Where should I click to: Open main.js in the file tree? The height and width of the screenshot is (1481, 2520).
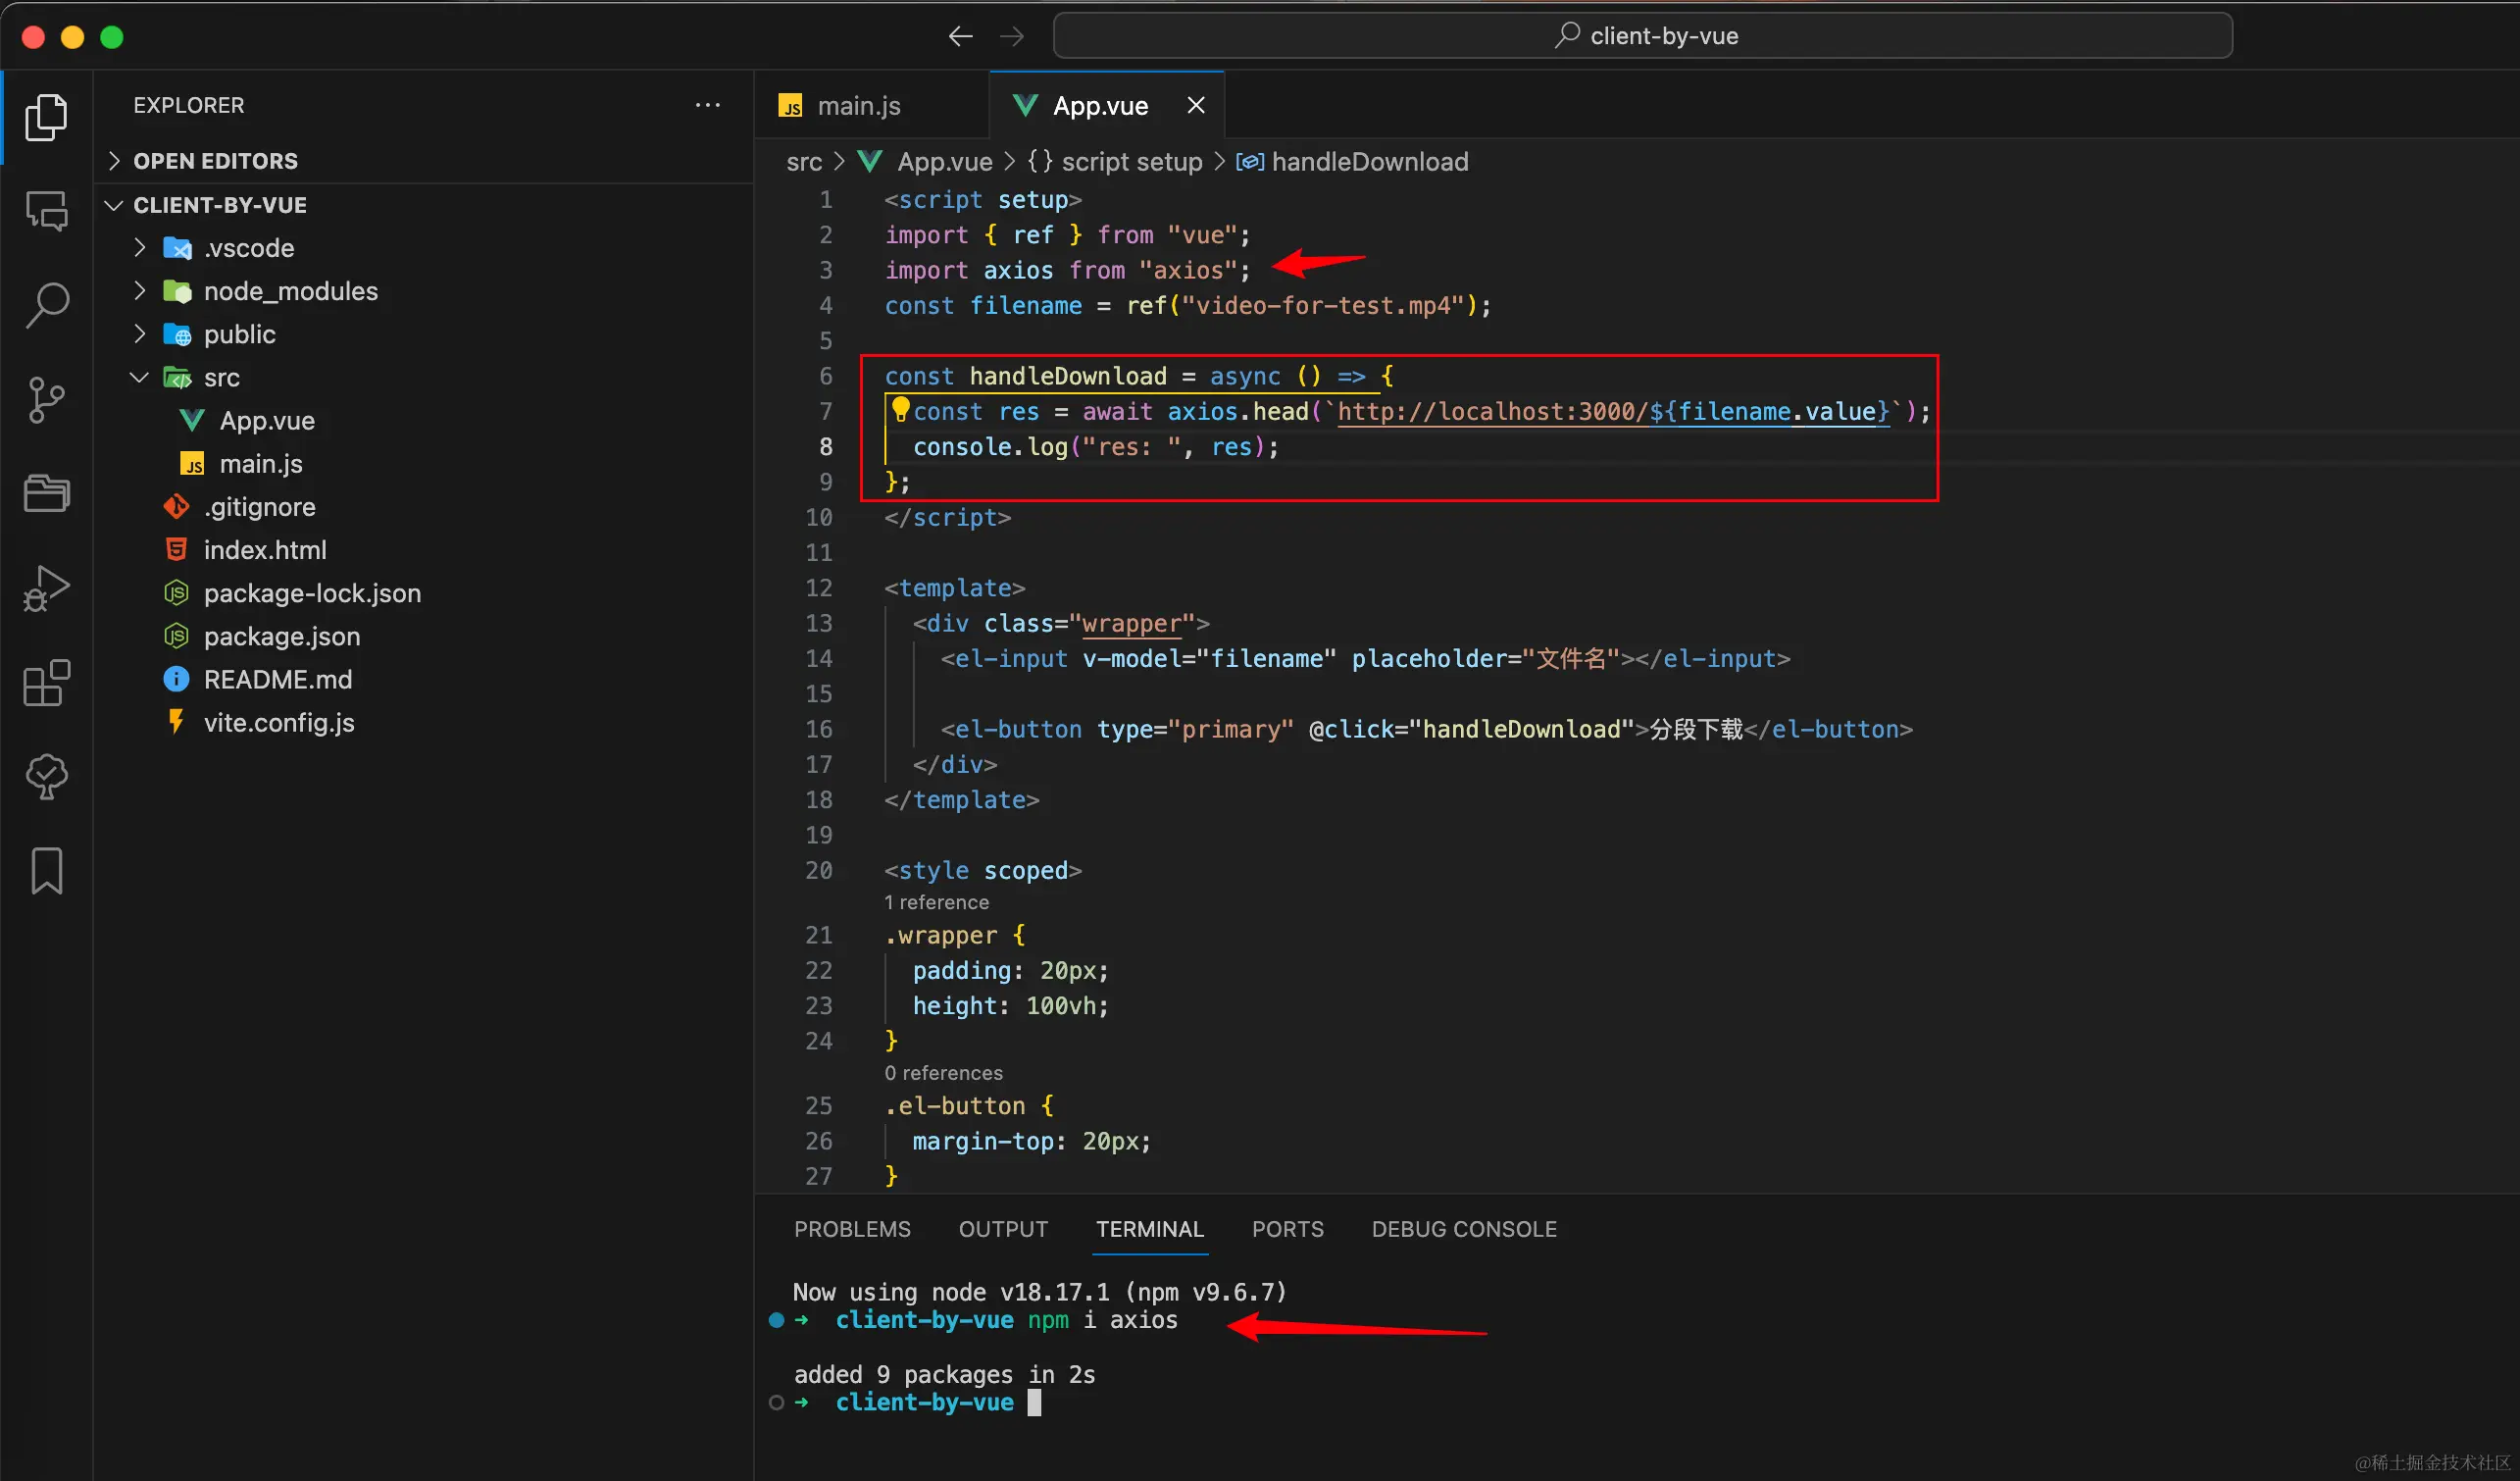pos(261,464)
